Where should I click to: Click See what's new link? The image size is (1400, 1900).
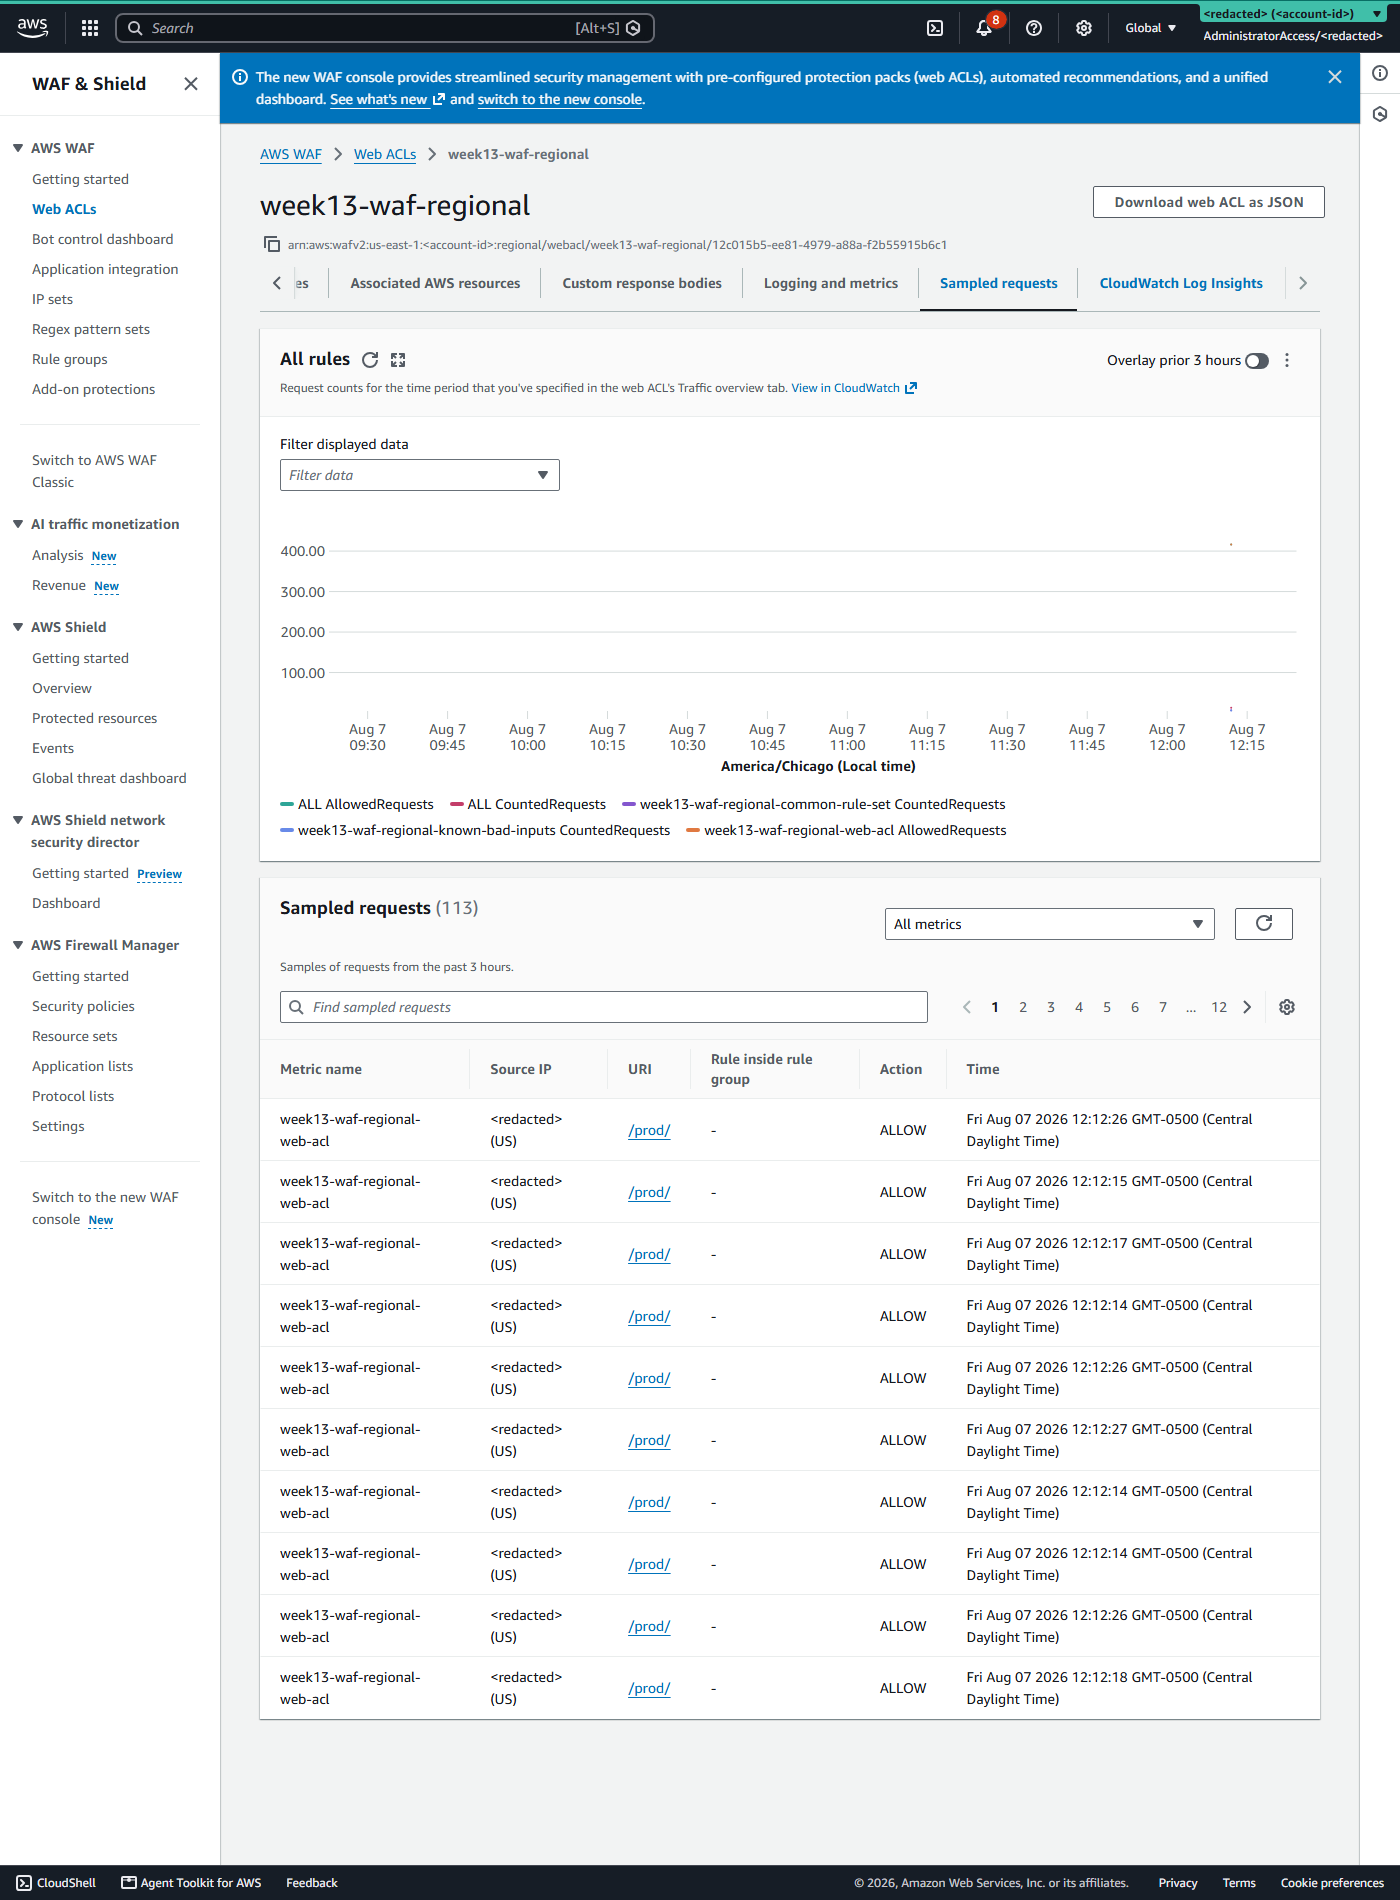pyautogui.click(x=387, y=99)
